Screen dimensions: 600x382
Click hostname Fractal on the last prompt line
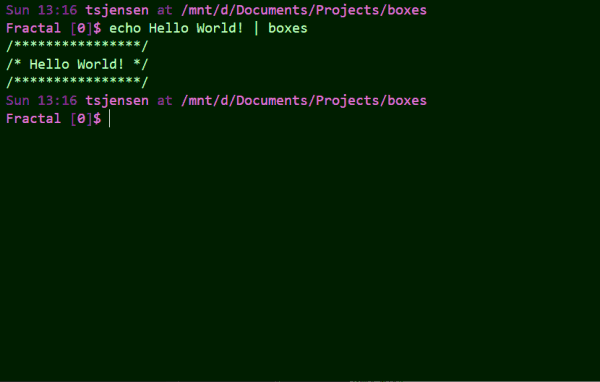pos(33,119)
